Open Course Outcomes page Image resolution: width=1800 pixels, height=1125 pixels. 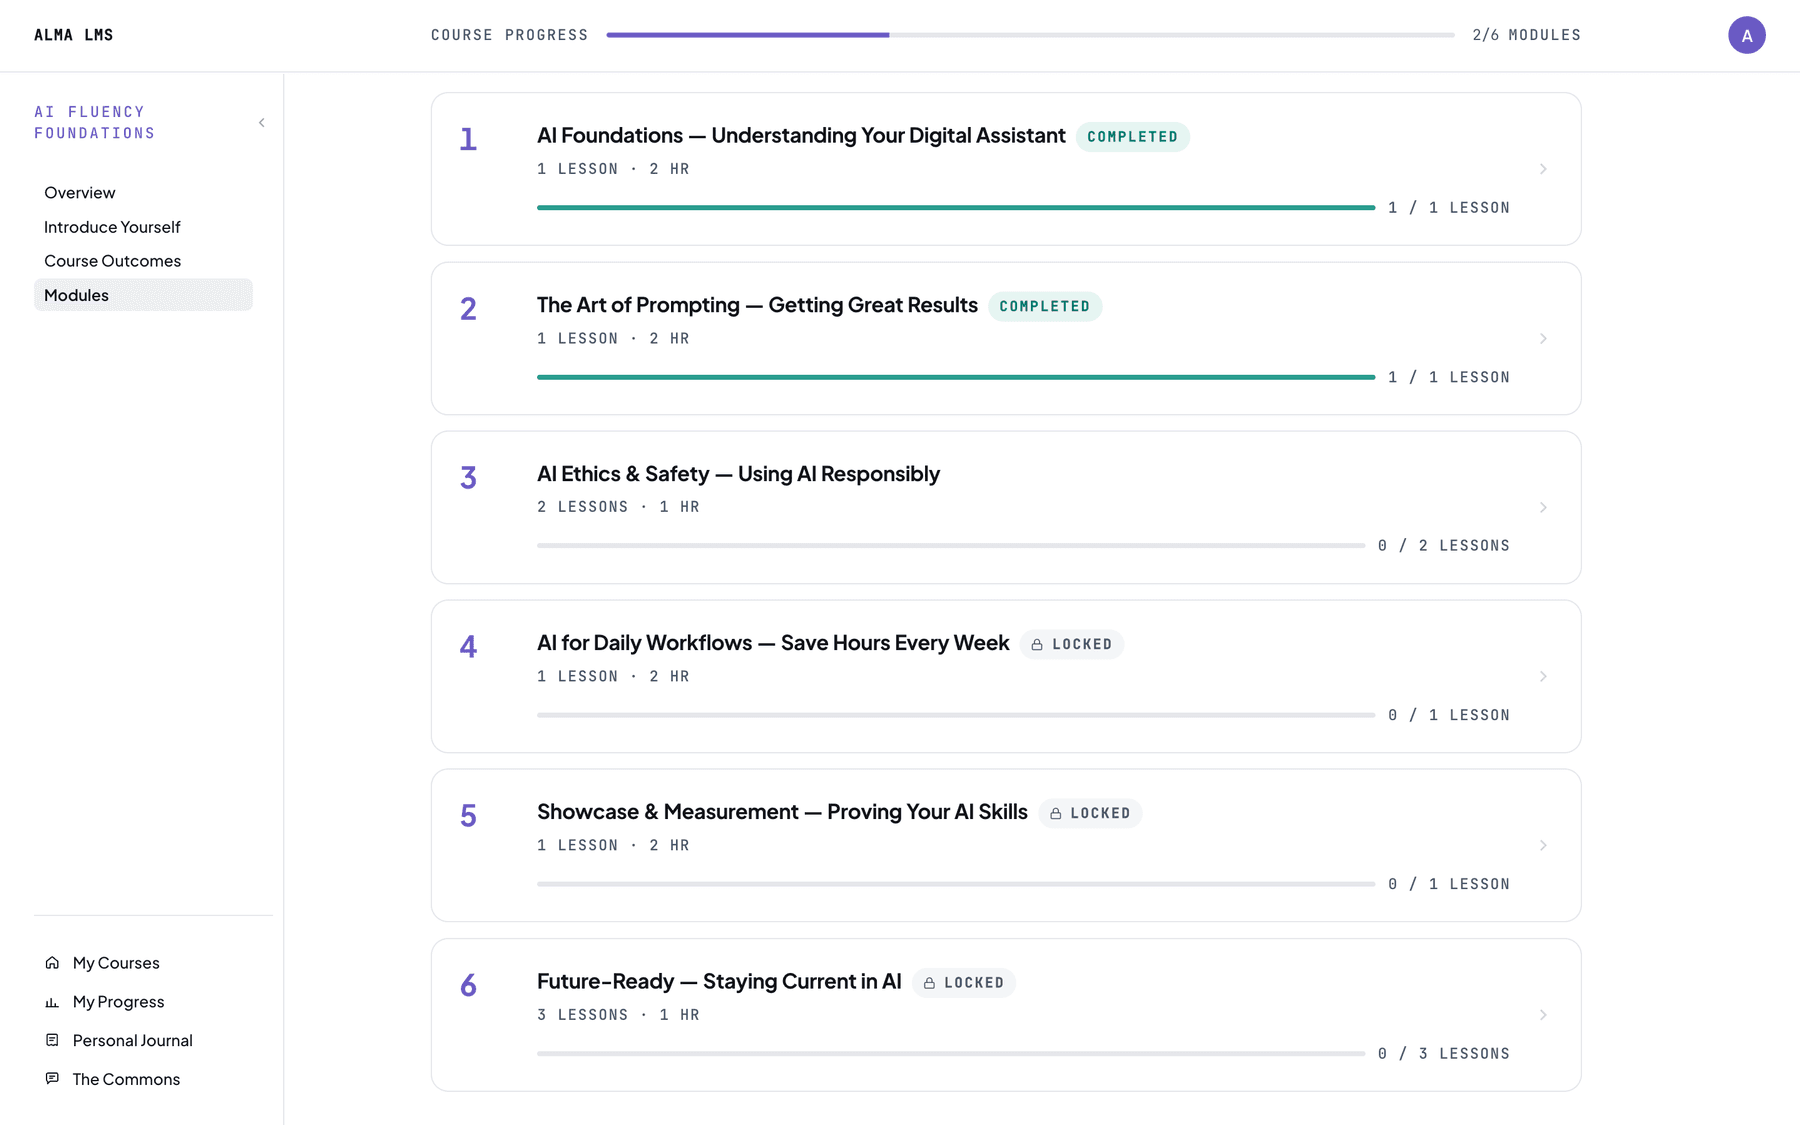coord(143,261)
